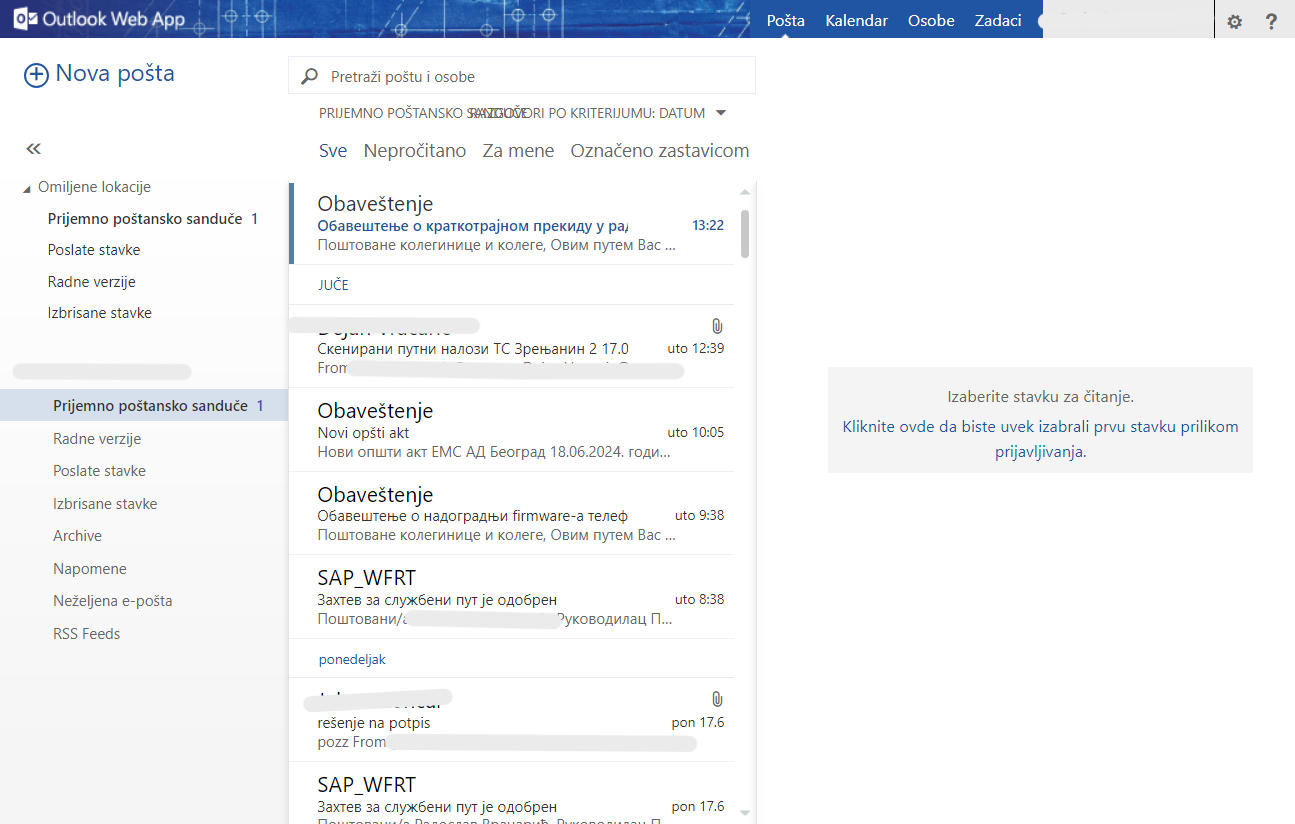The image size is (1295, 824).
Task: Open favorite Izbrisane stavke folder
Action: click(x=100, y=313)
